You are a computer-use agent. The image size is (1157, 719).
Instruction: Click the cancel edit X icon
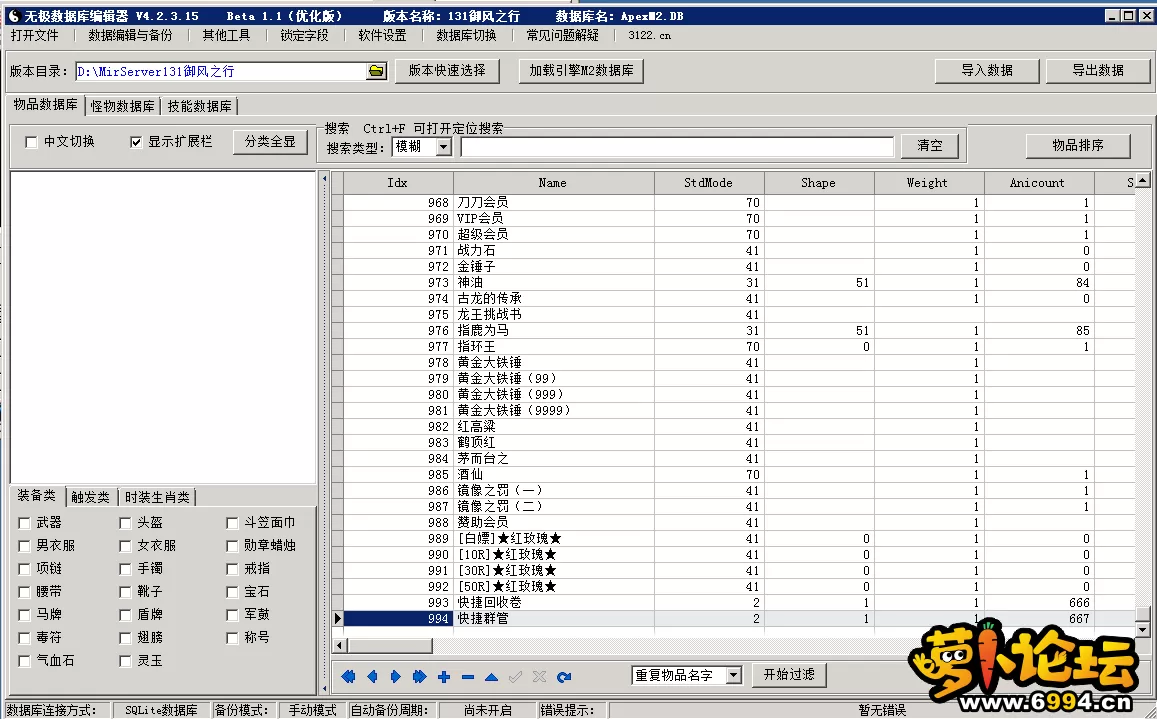coord(539,676)
